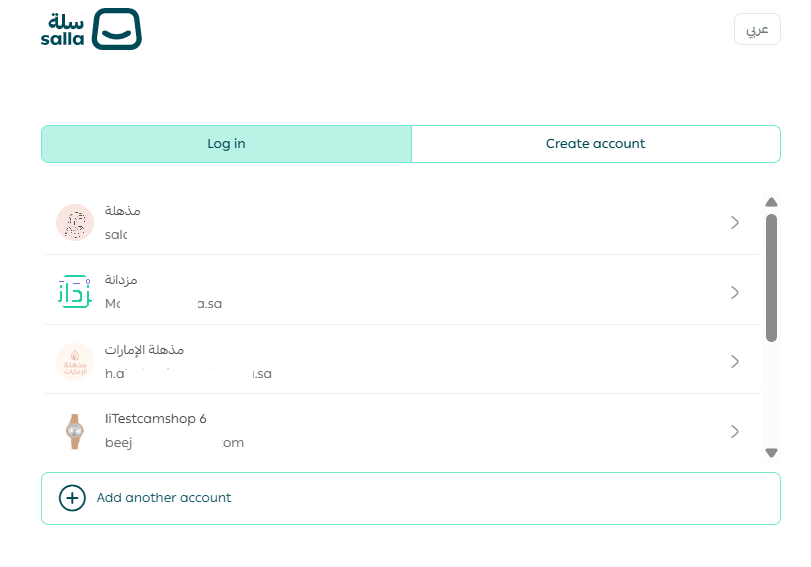The image size is (811, 567).
Task: Switch to the Log in tab
Action: tap(226, 144)
